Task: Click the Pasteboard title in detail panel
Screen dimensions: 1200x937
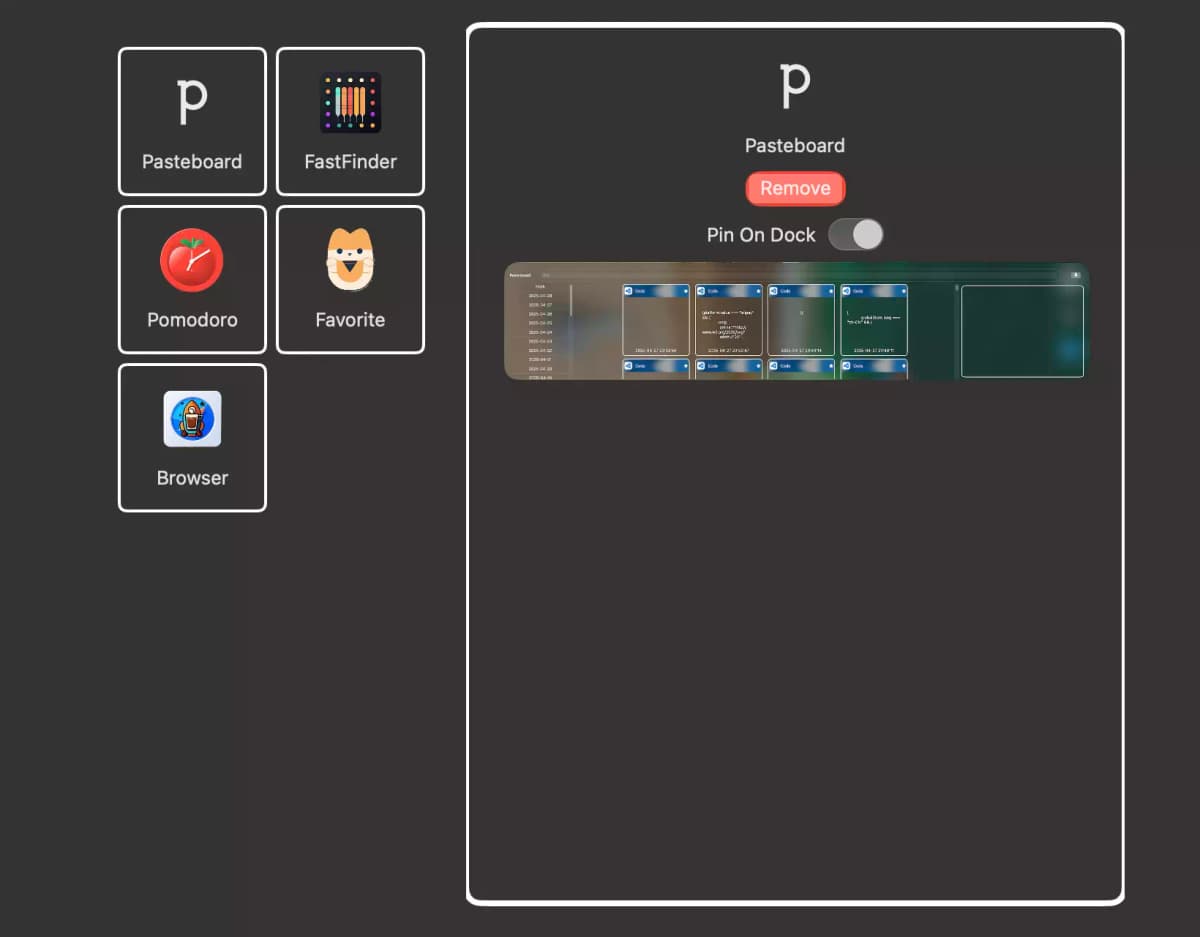Action: (795, 145)
